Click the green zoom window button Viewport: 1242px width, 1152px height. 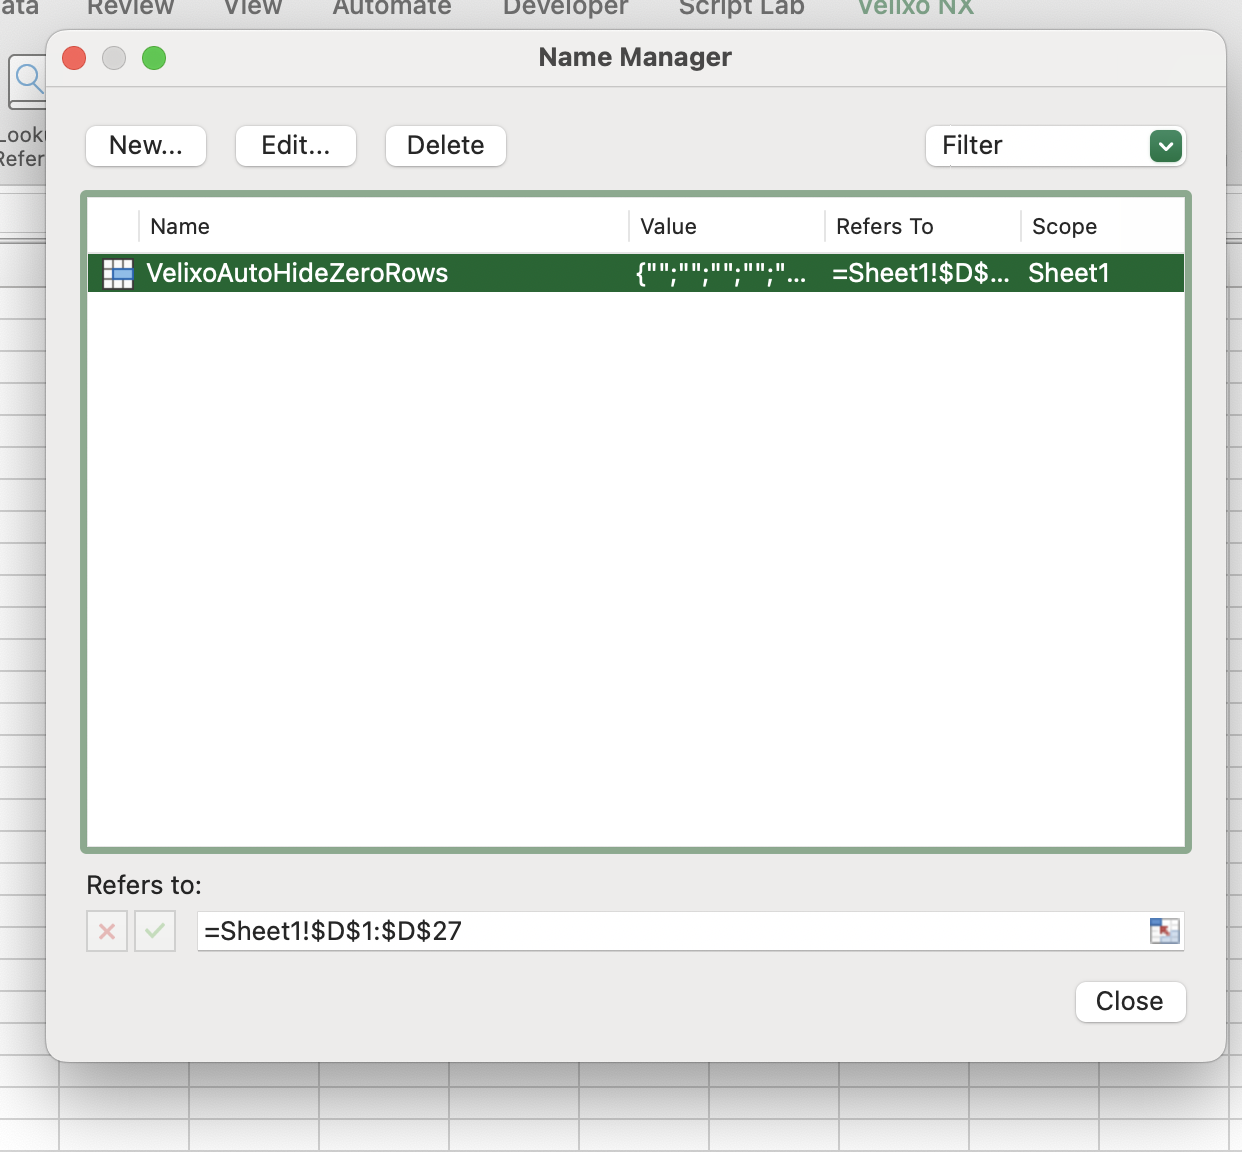click(154, 58)
